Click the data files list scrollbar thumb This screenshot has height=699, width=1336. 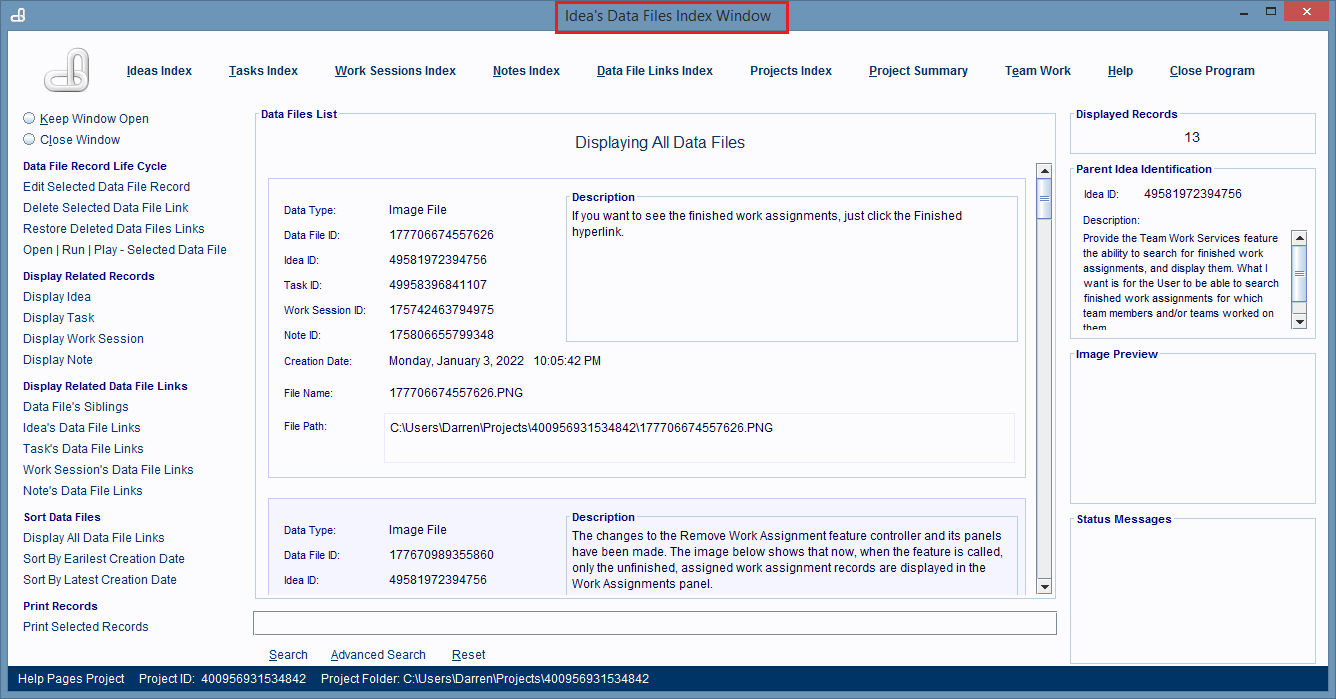(1044, 198)
